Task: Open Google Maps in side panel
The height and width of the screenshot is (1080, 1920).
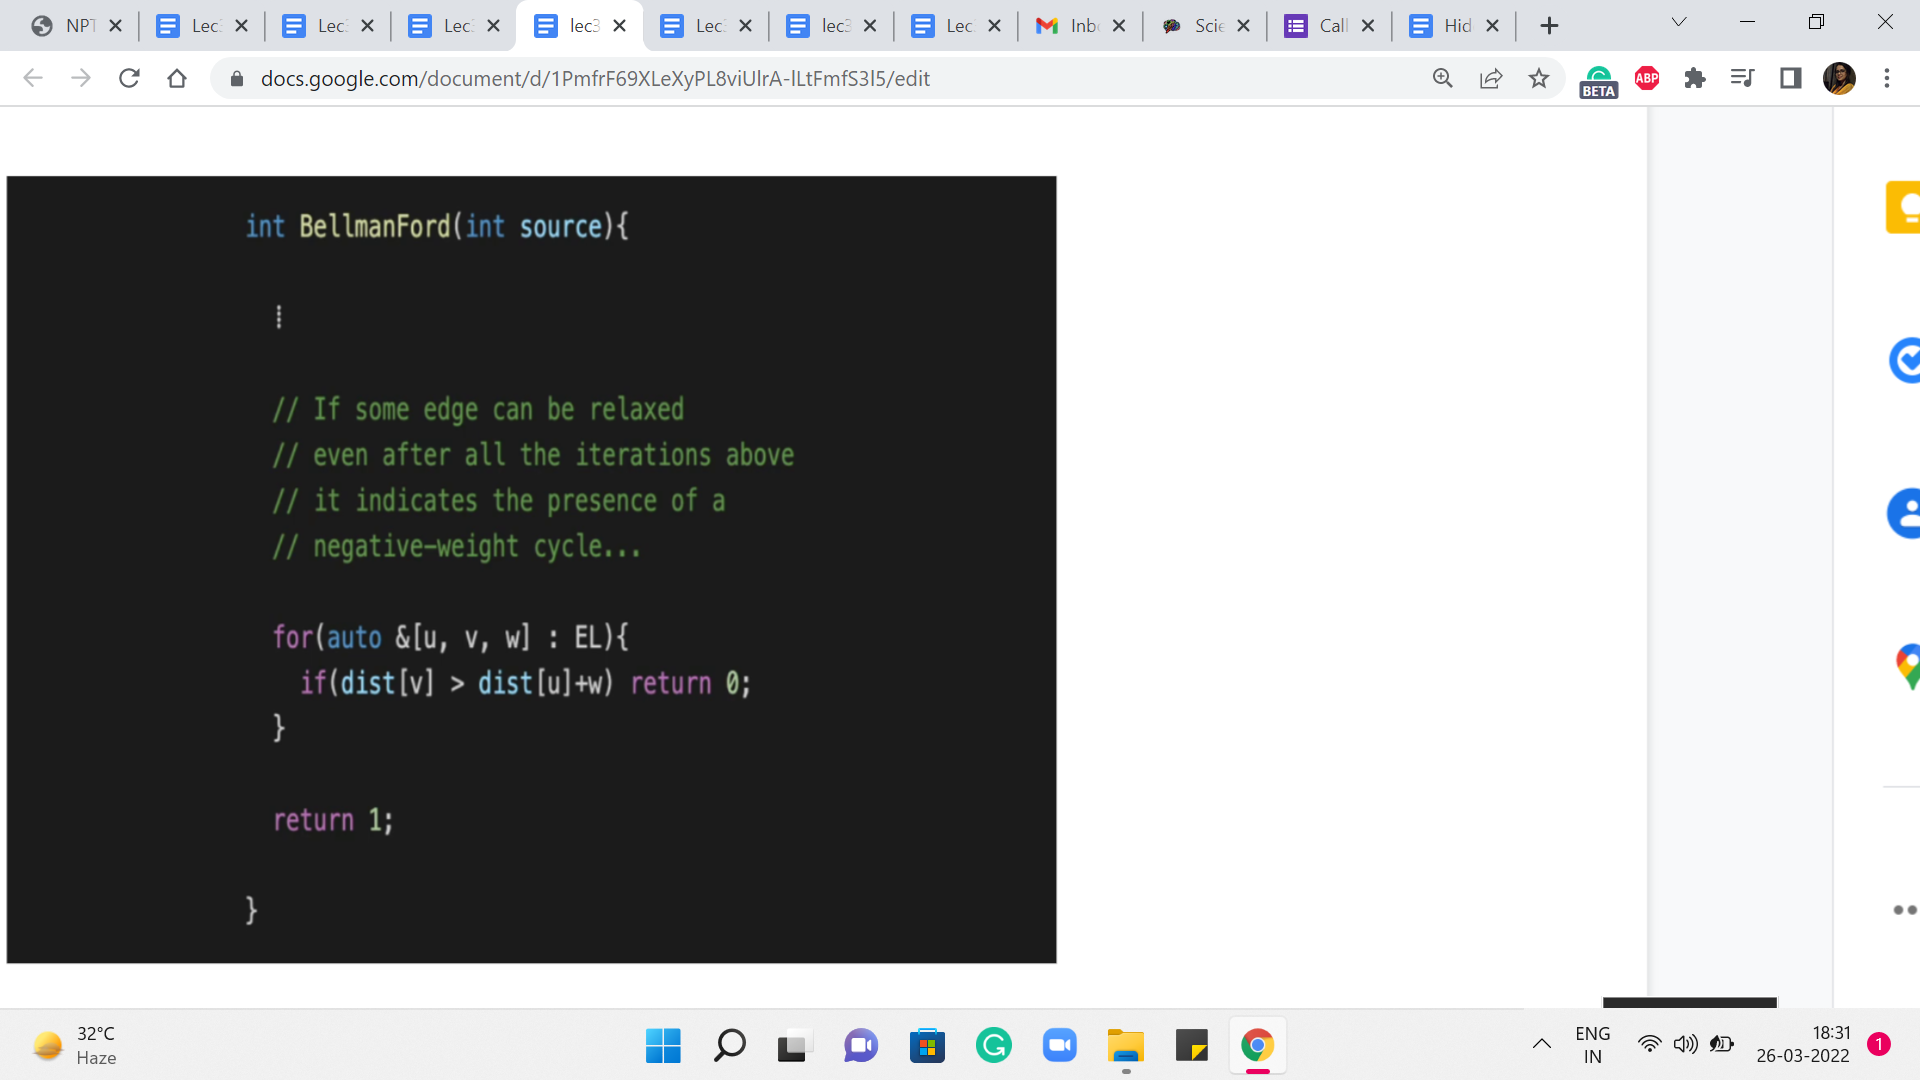Action: coord(1907,666)
